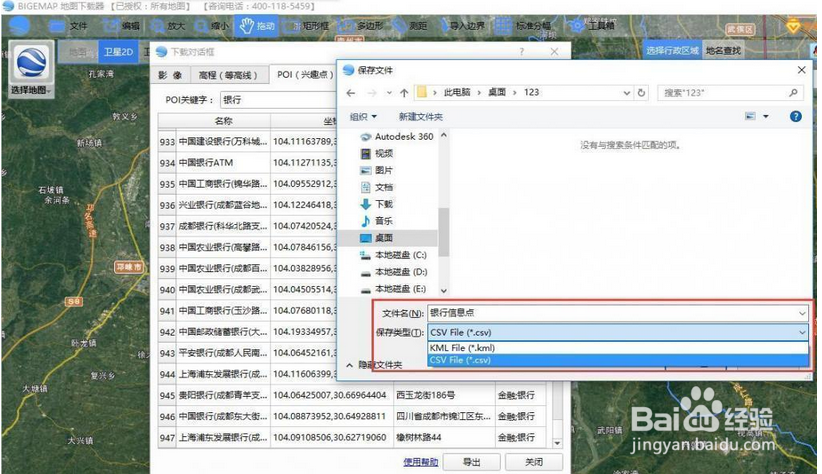Select row 947 上海浦东发展银行
This screenshot has width=822, height=474.
pyautogui.click(x=352, y=437)
